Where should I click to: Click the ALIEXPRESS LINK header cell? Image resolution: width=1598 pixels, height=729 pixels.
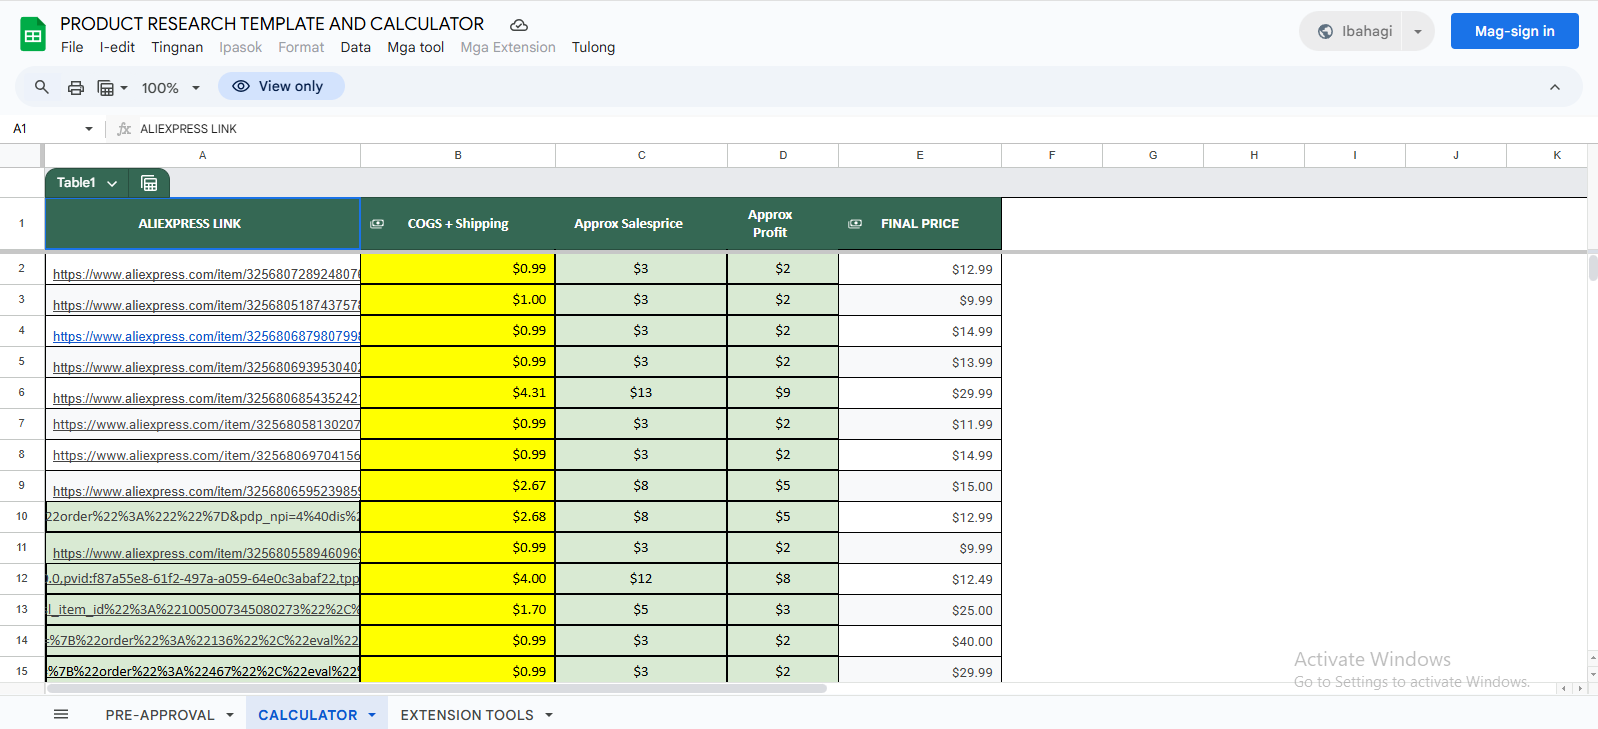pyautogui.click(x=203, y=224)
